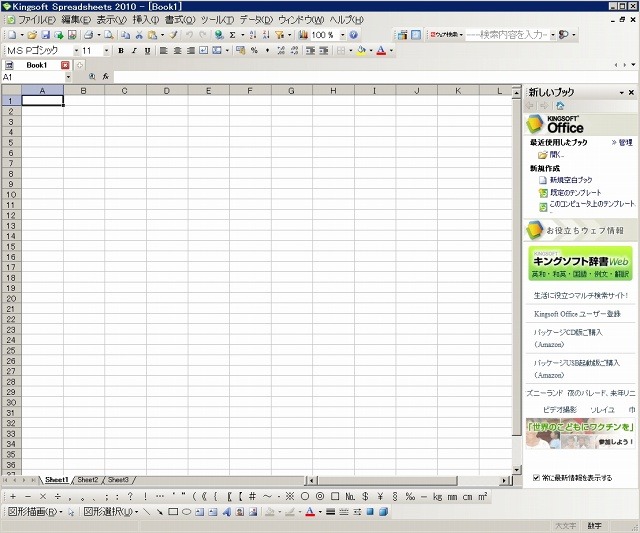Switch to the Sheet3 tab
The width and height of the screenshot is (640, 533).
[x=118, y=480]
